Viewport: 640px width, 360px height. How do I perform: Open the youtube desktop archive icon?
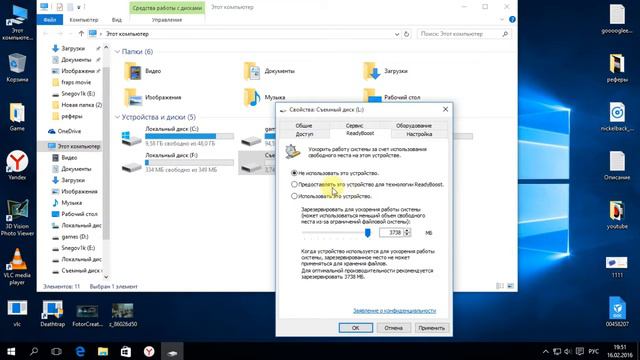coord(617,215)
